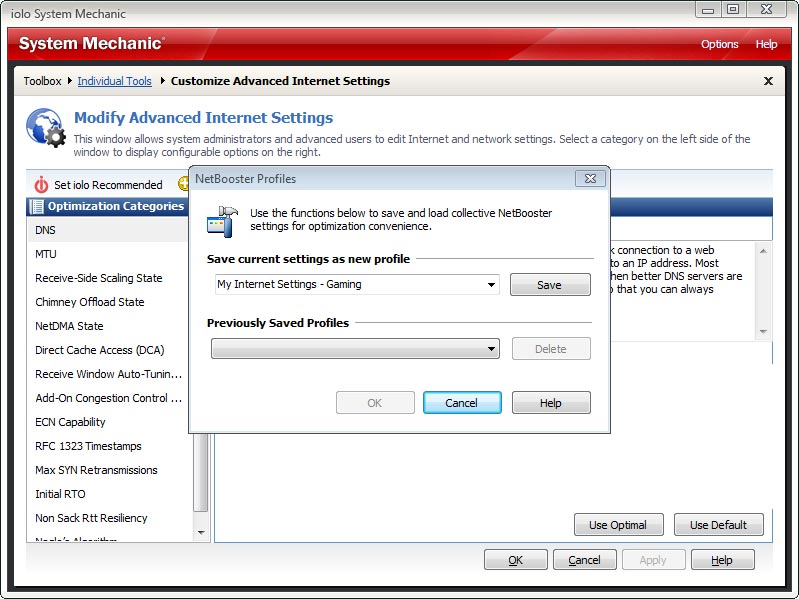This screenshot has width=799, height=599.
Task: Open Help from NetBooster Profiles dialog
Action: pyautogui.click(x=551, y=403)
